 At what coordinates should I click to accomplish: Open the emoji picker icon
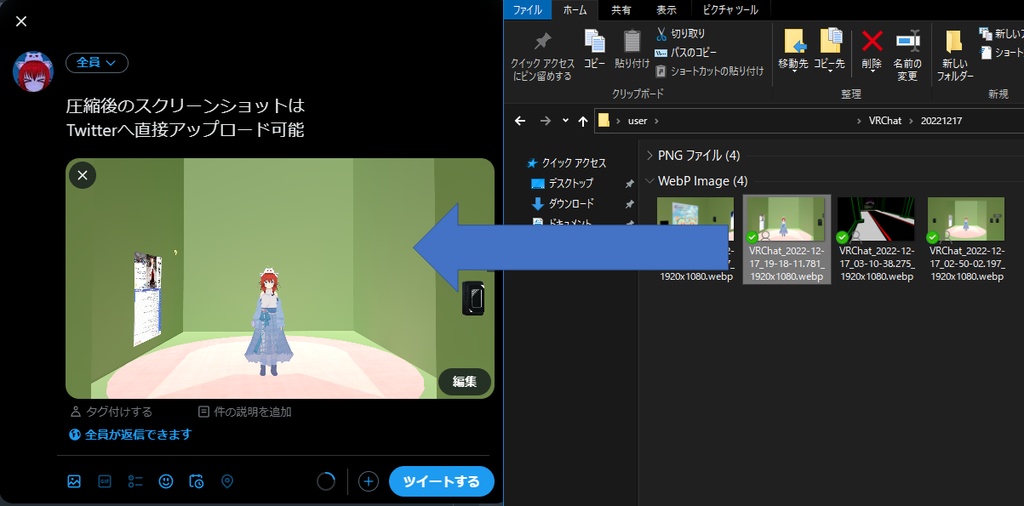166,481
